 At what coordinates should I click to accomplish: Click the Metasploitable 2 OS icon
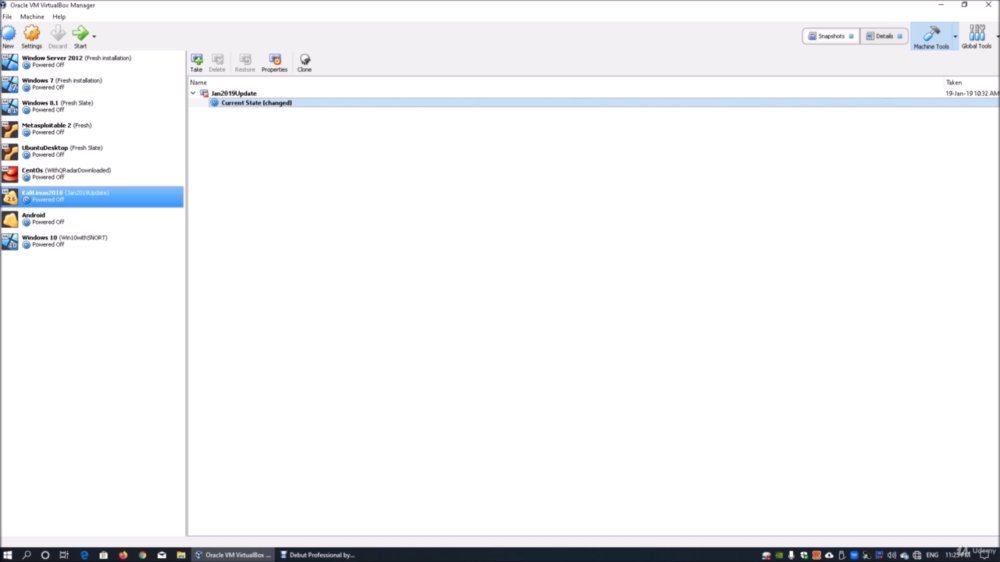[x=10, y=129]
